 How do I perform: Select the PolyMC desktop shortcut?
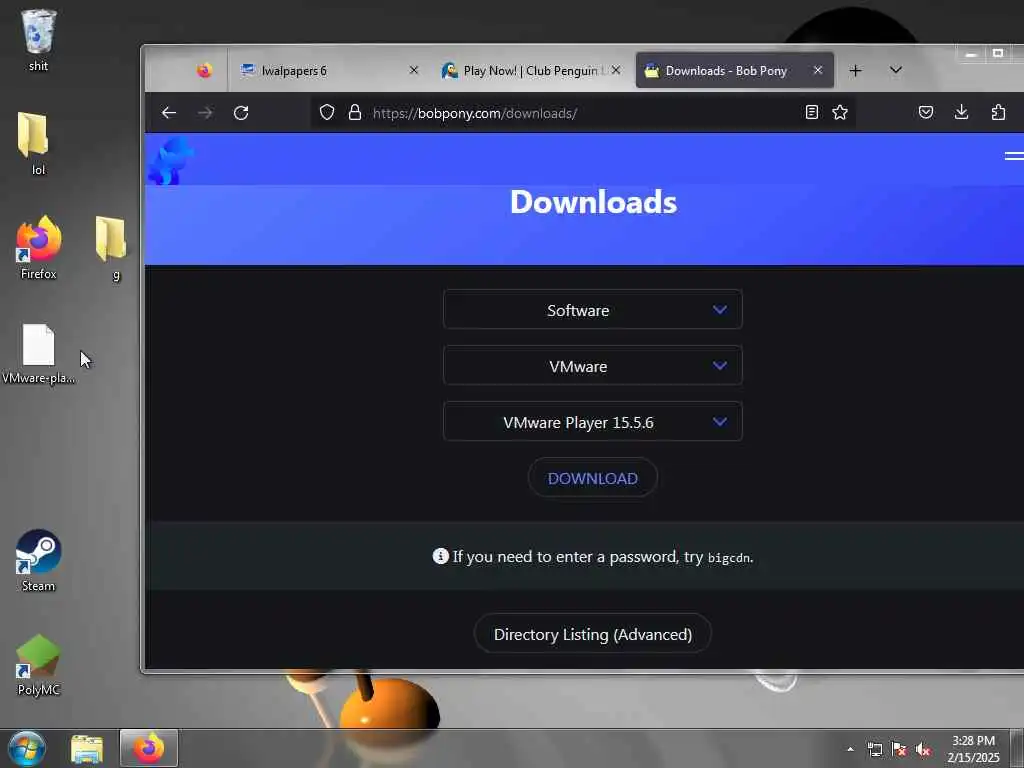38,665
